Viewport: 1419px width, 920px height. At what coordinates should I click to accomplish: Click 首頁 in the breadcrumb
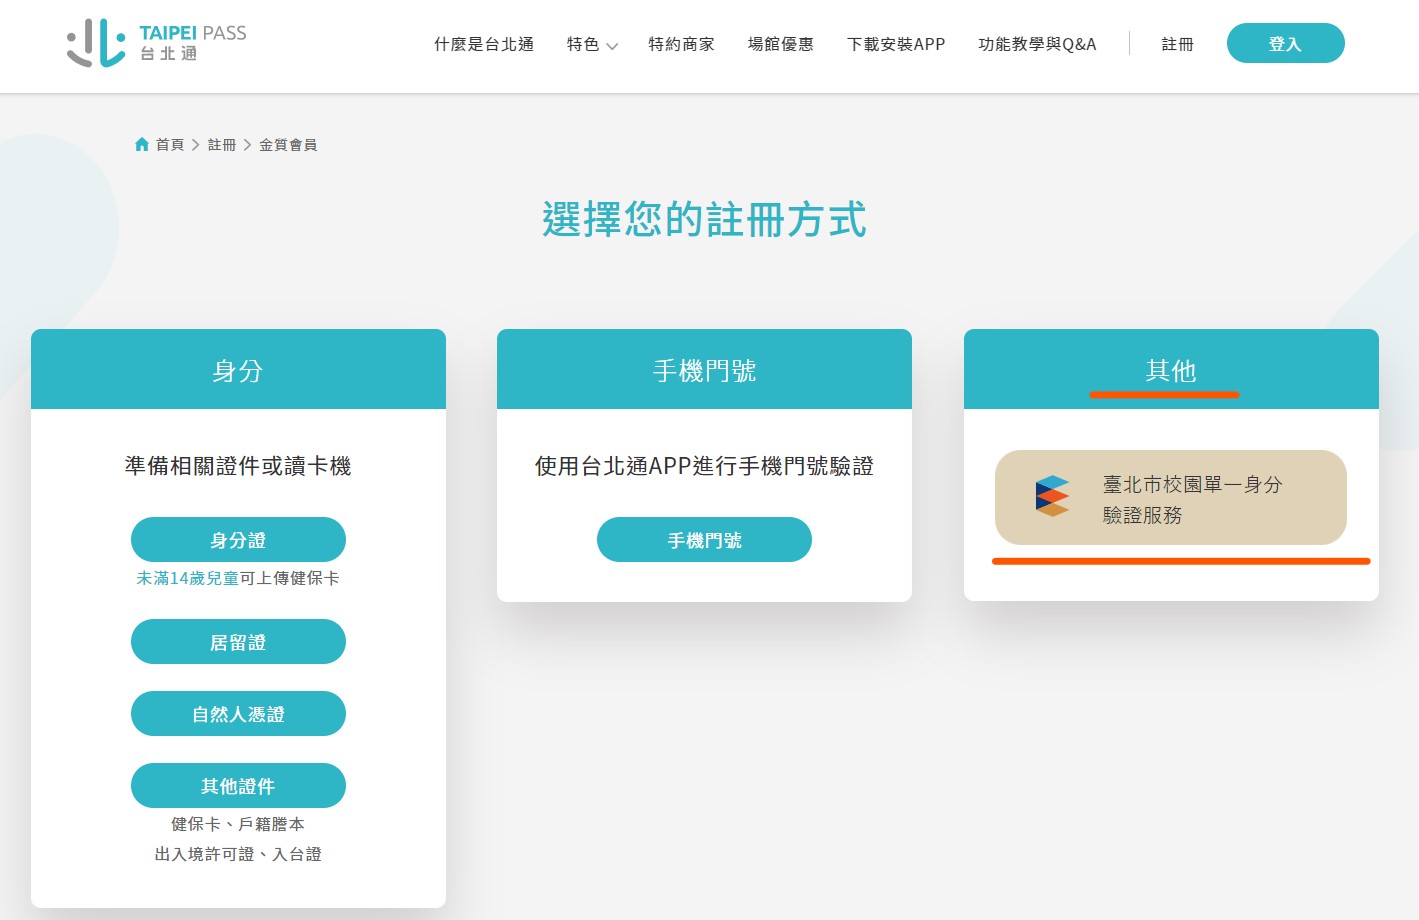[170, 145]
